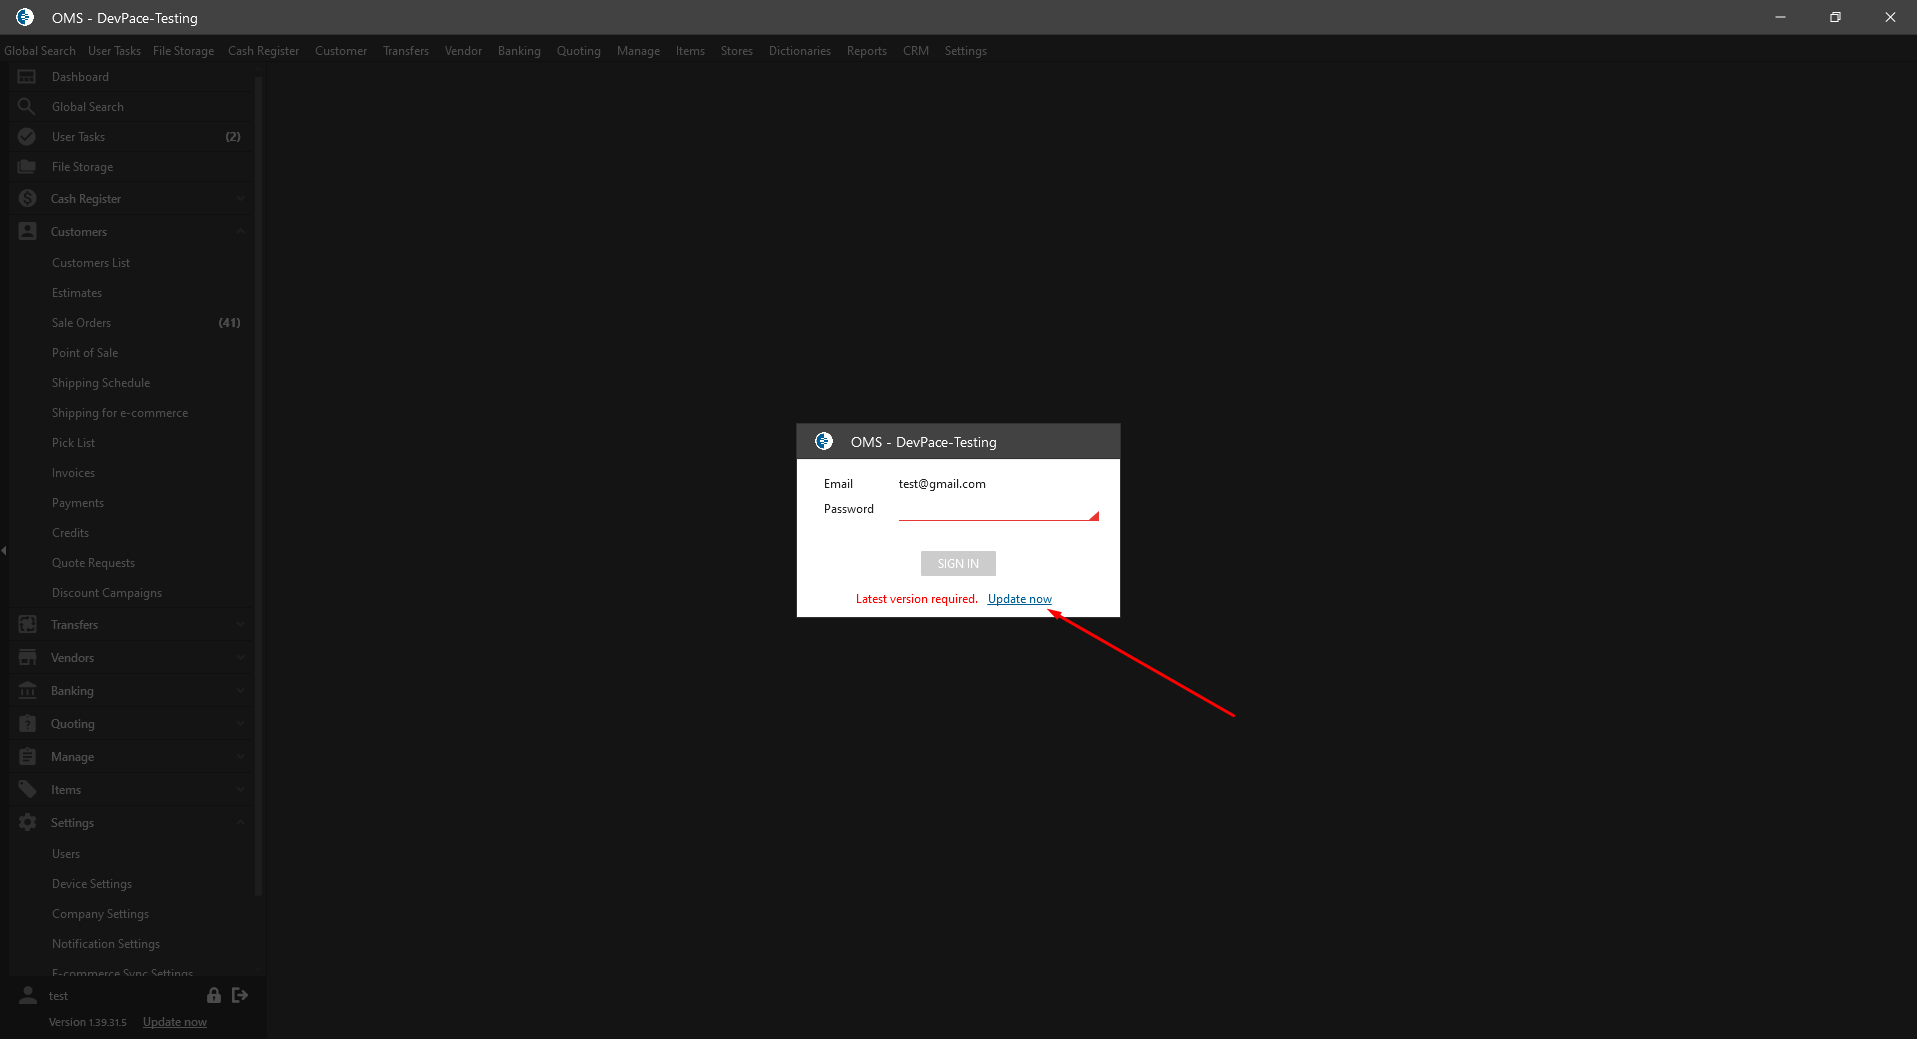Click the Transfers icon in the sidebar
Screen dimensions: 1917x1039
click(27, 625)
